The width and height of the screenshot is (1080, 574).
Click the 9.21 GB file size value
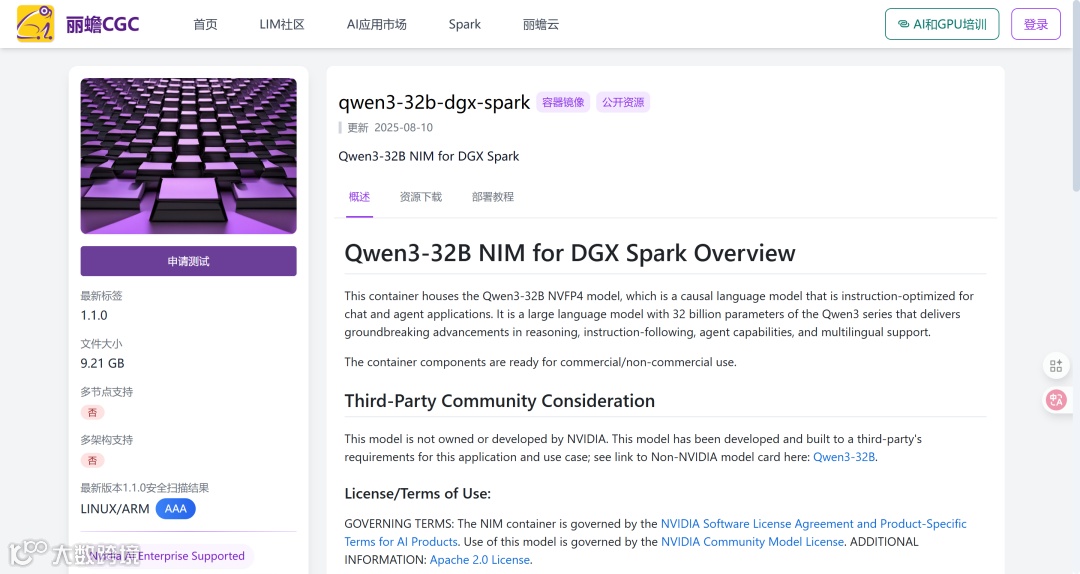pyautogui.click(x=102, y=363)
